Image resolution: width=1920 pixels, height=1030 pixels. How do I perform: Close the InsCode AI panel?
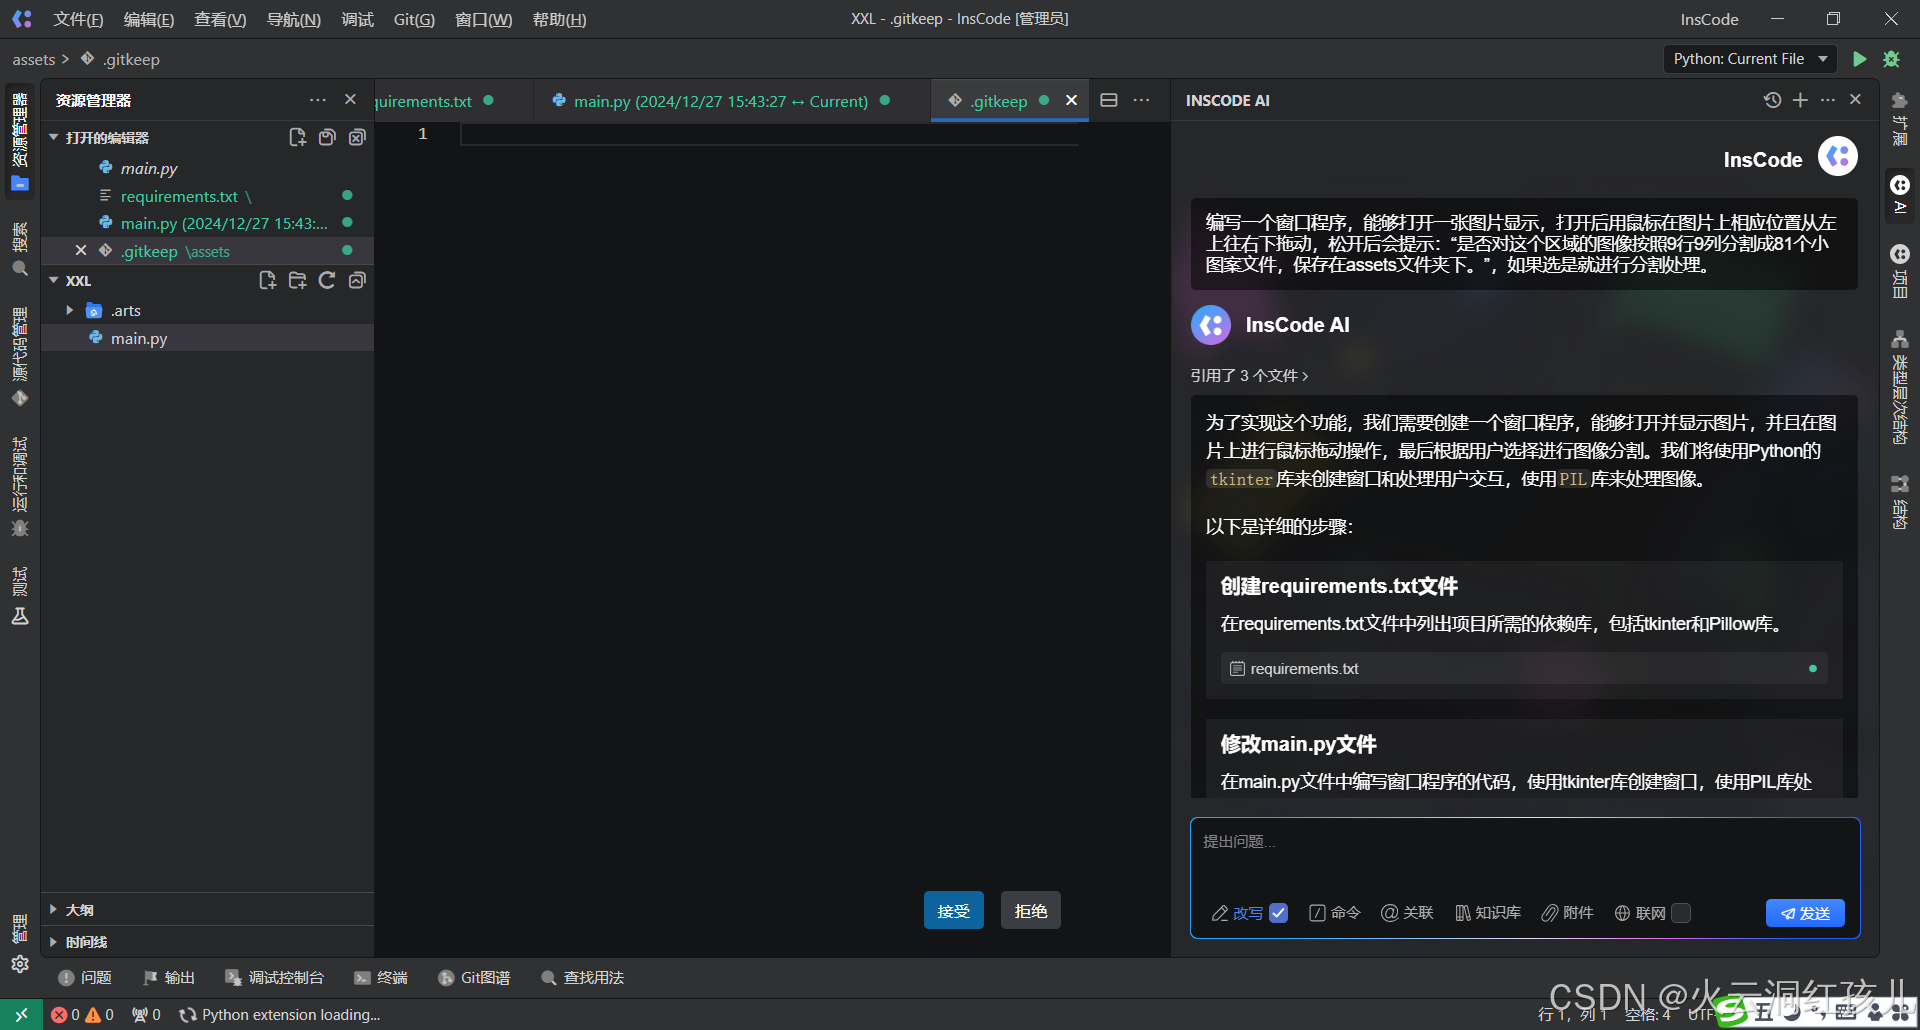click(1856, 100)
